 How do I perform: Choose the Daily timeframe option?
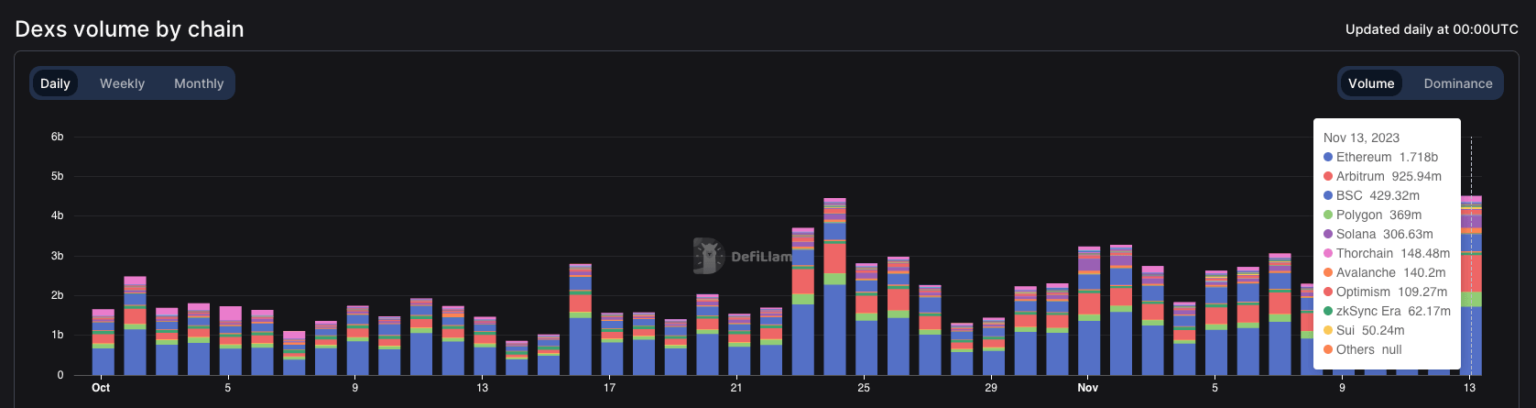[55, 83]
